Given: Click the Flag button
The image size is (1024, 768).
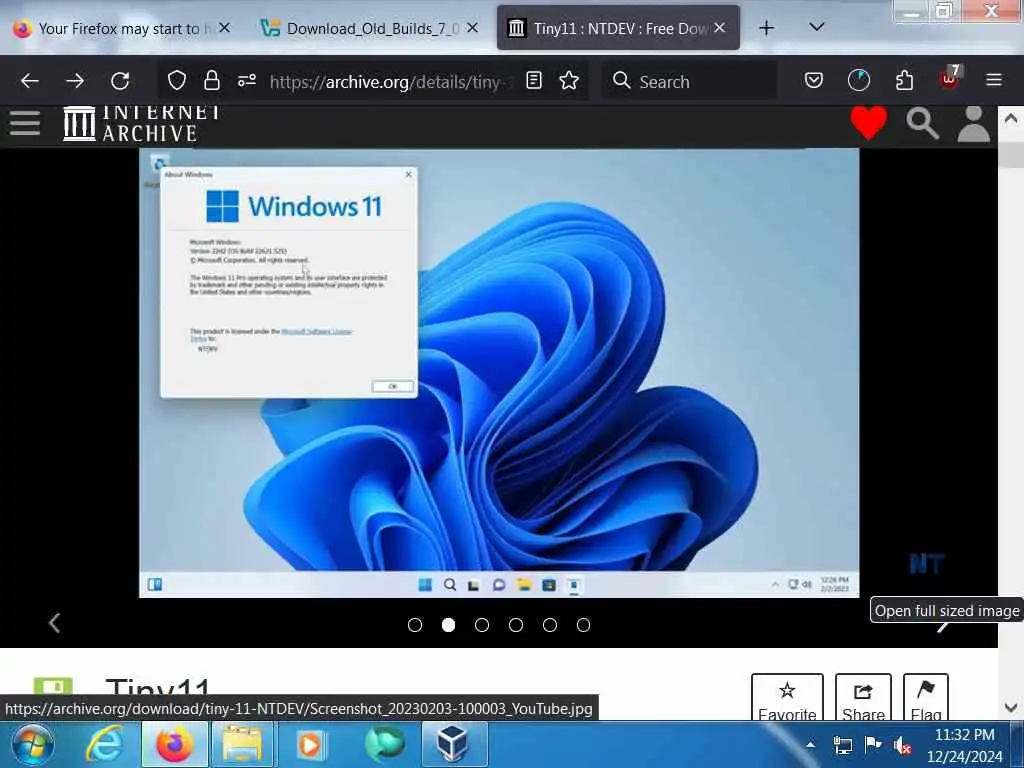Looking at the screenshot, I should coord(925,697).
